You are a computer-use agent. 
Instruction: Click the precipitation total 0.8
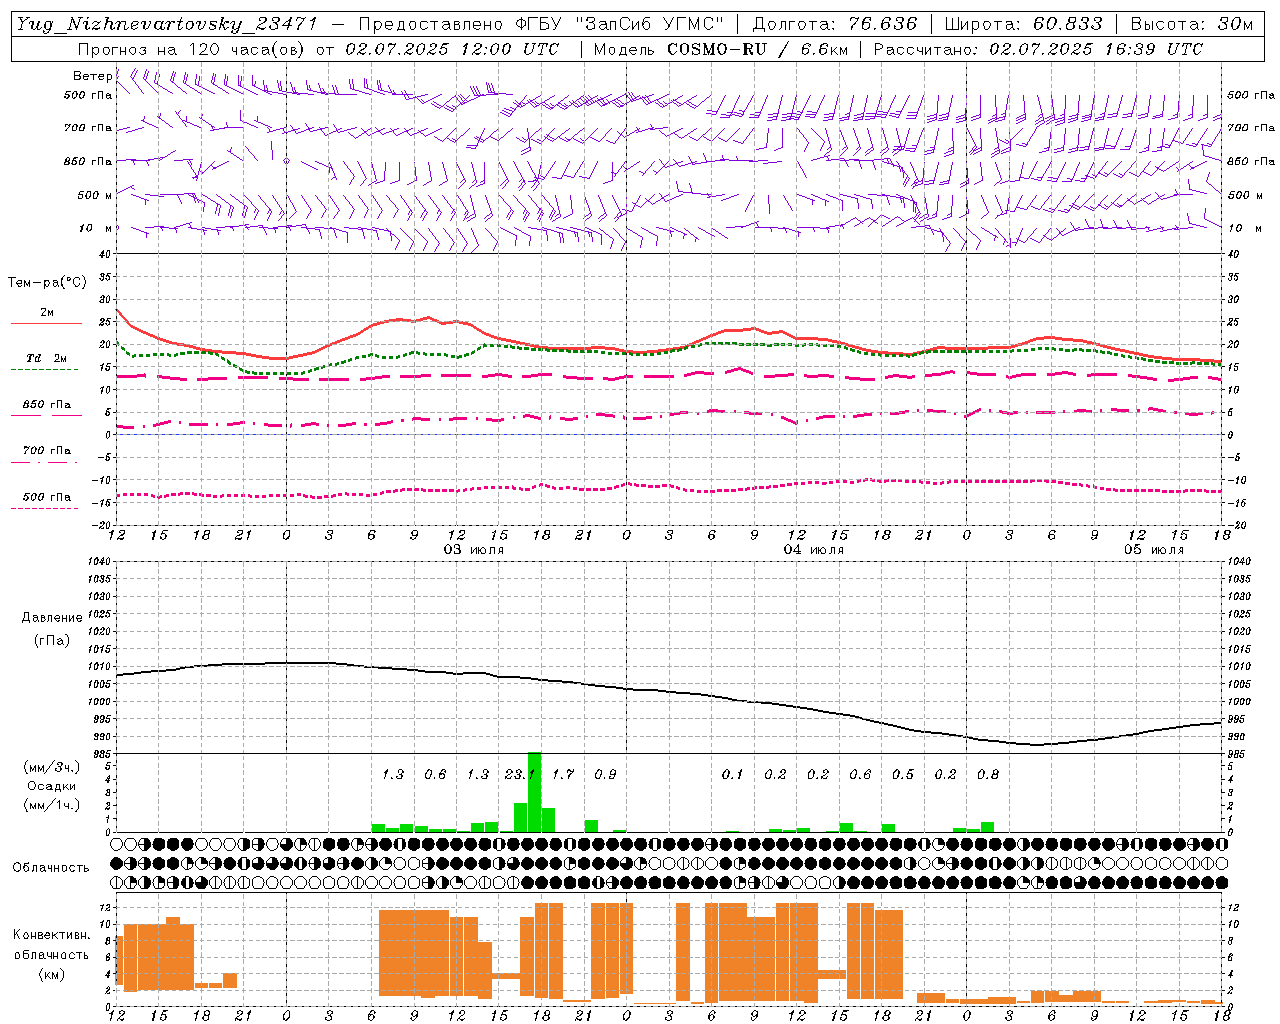[988, 775]
